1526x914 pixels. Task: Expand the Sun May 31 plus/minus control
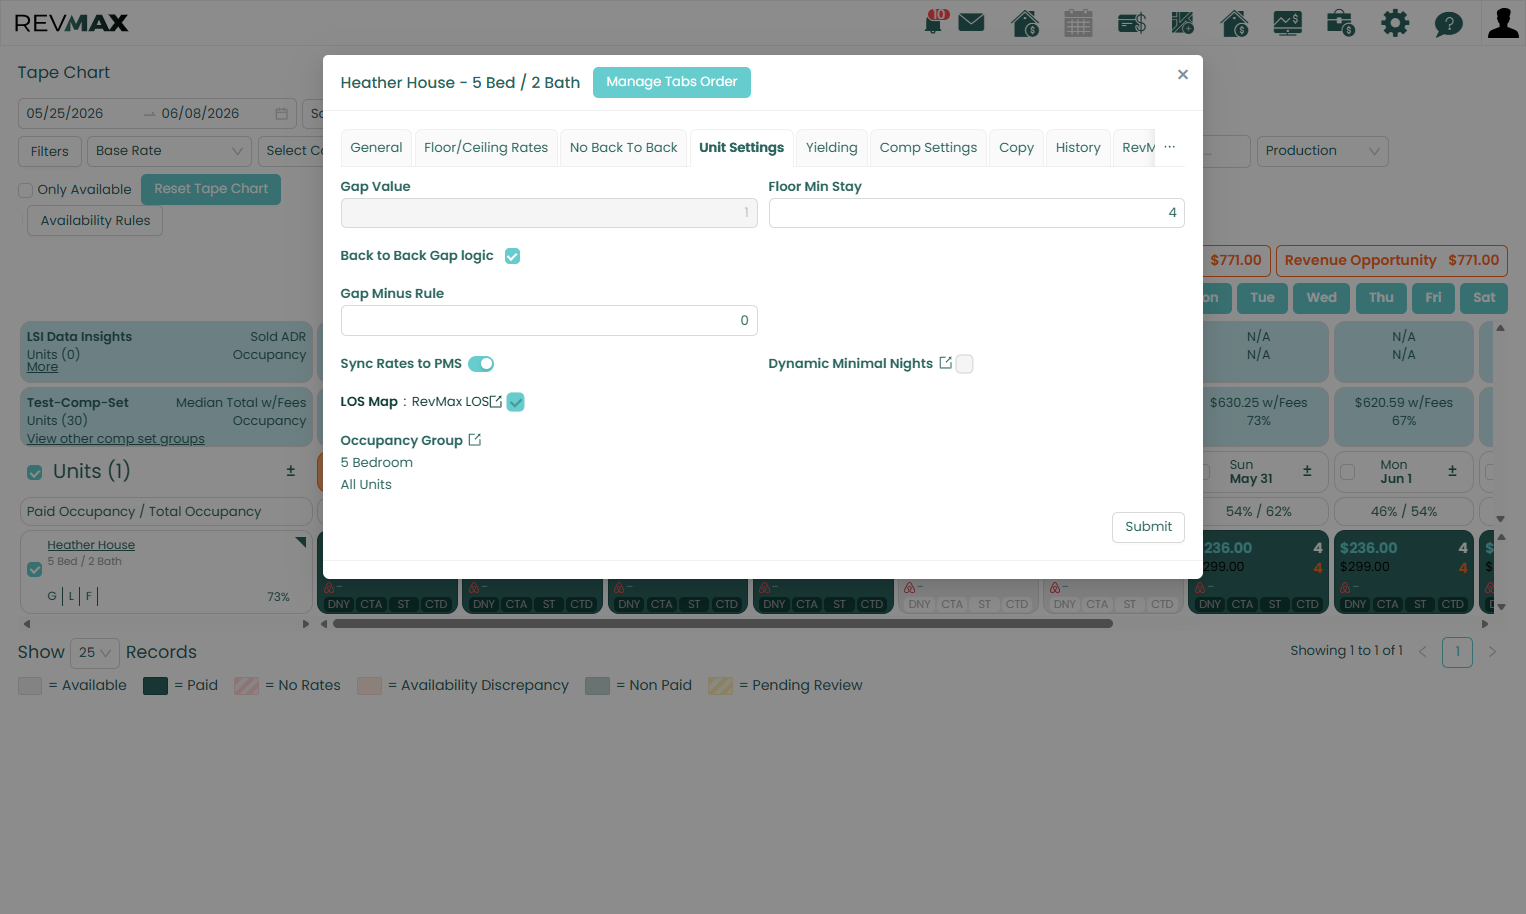tap(1307, 471)
